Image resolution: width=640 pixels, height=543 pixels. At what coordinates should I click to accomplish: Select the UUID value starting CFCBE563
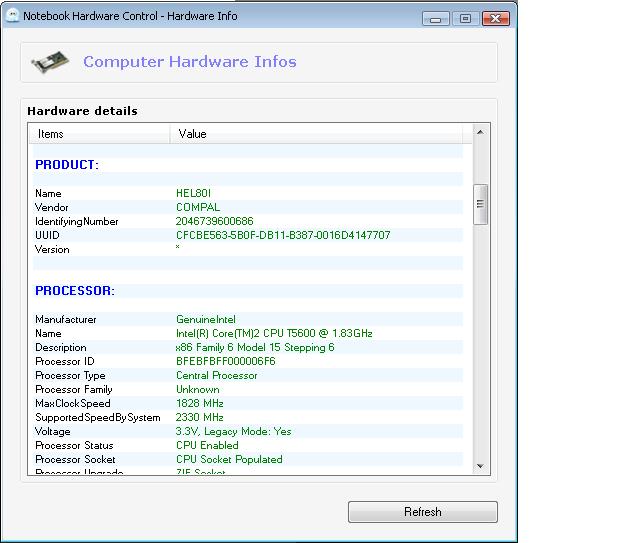point(283,235)
